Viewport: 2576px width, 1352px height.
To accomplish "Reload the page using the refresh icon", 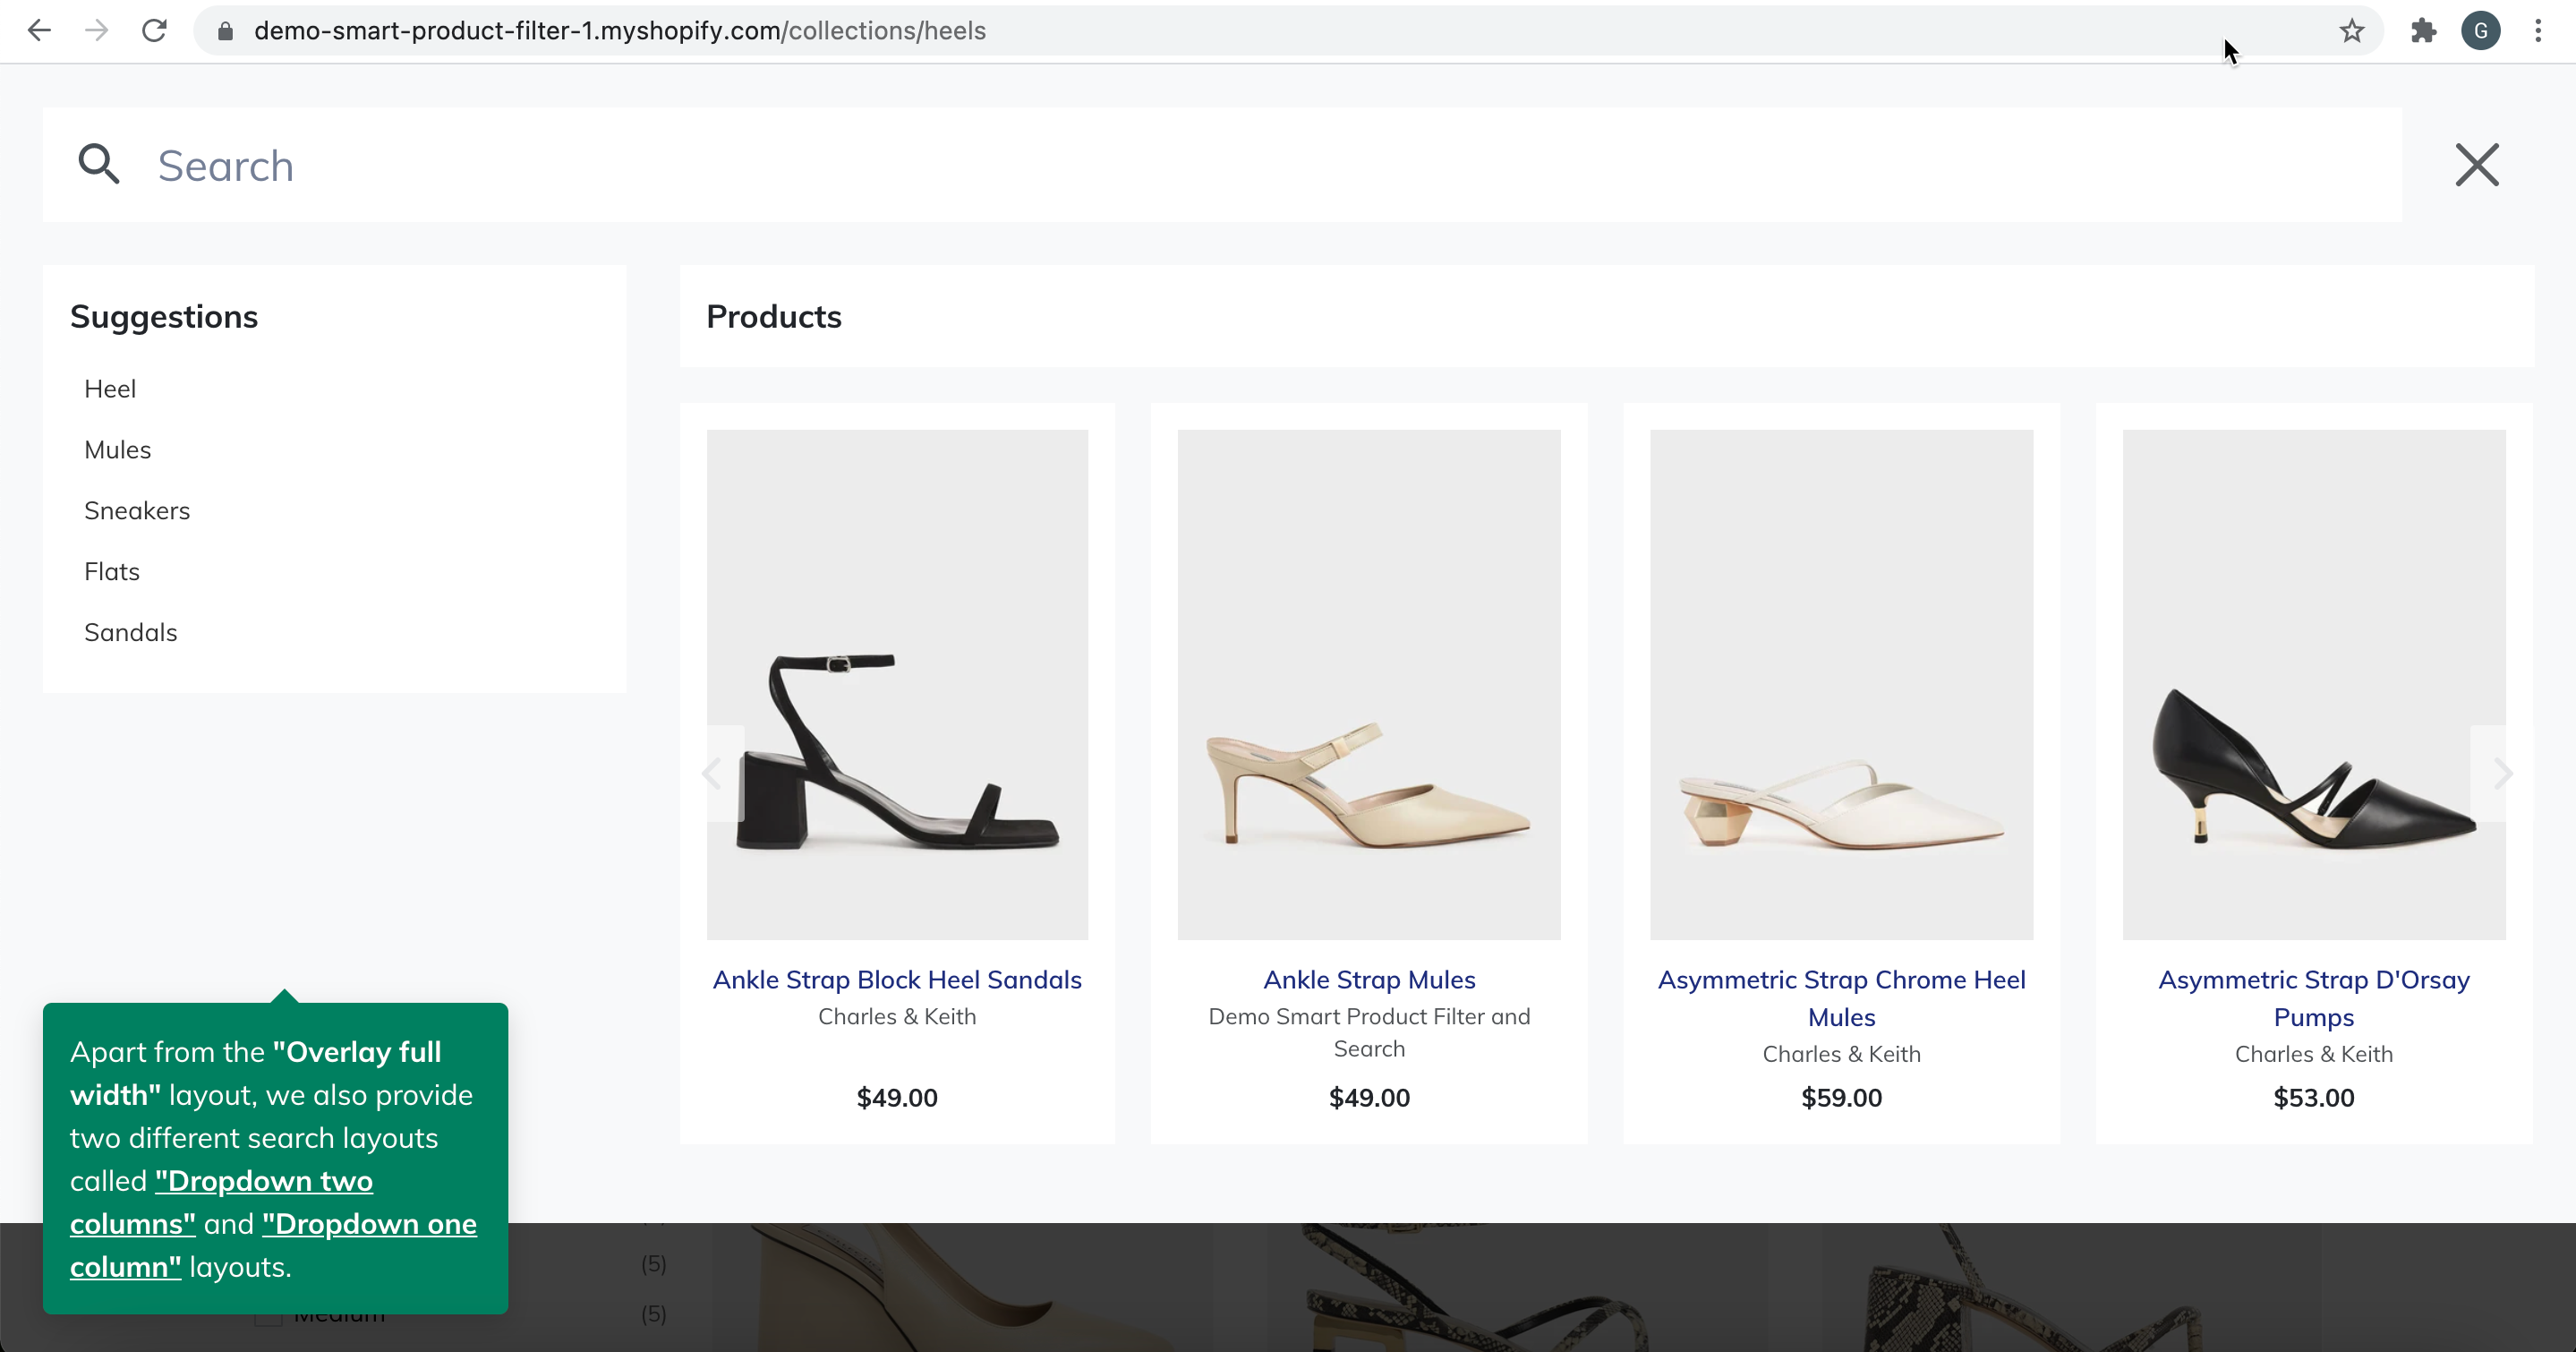I will click(154, 30).
